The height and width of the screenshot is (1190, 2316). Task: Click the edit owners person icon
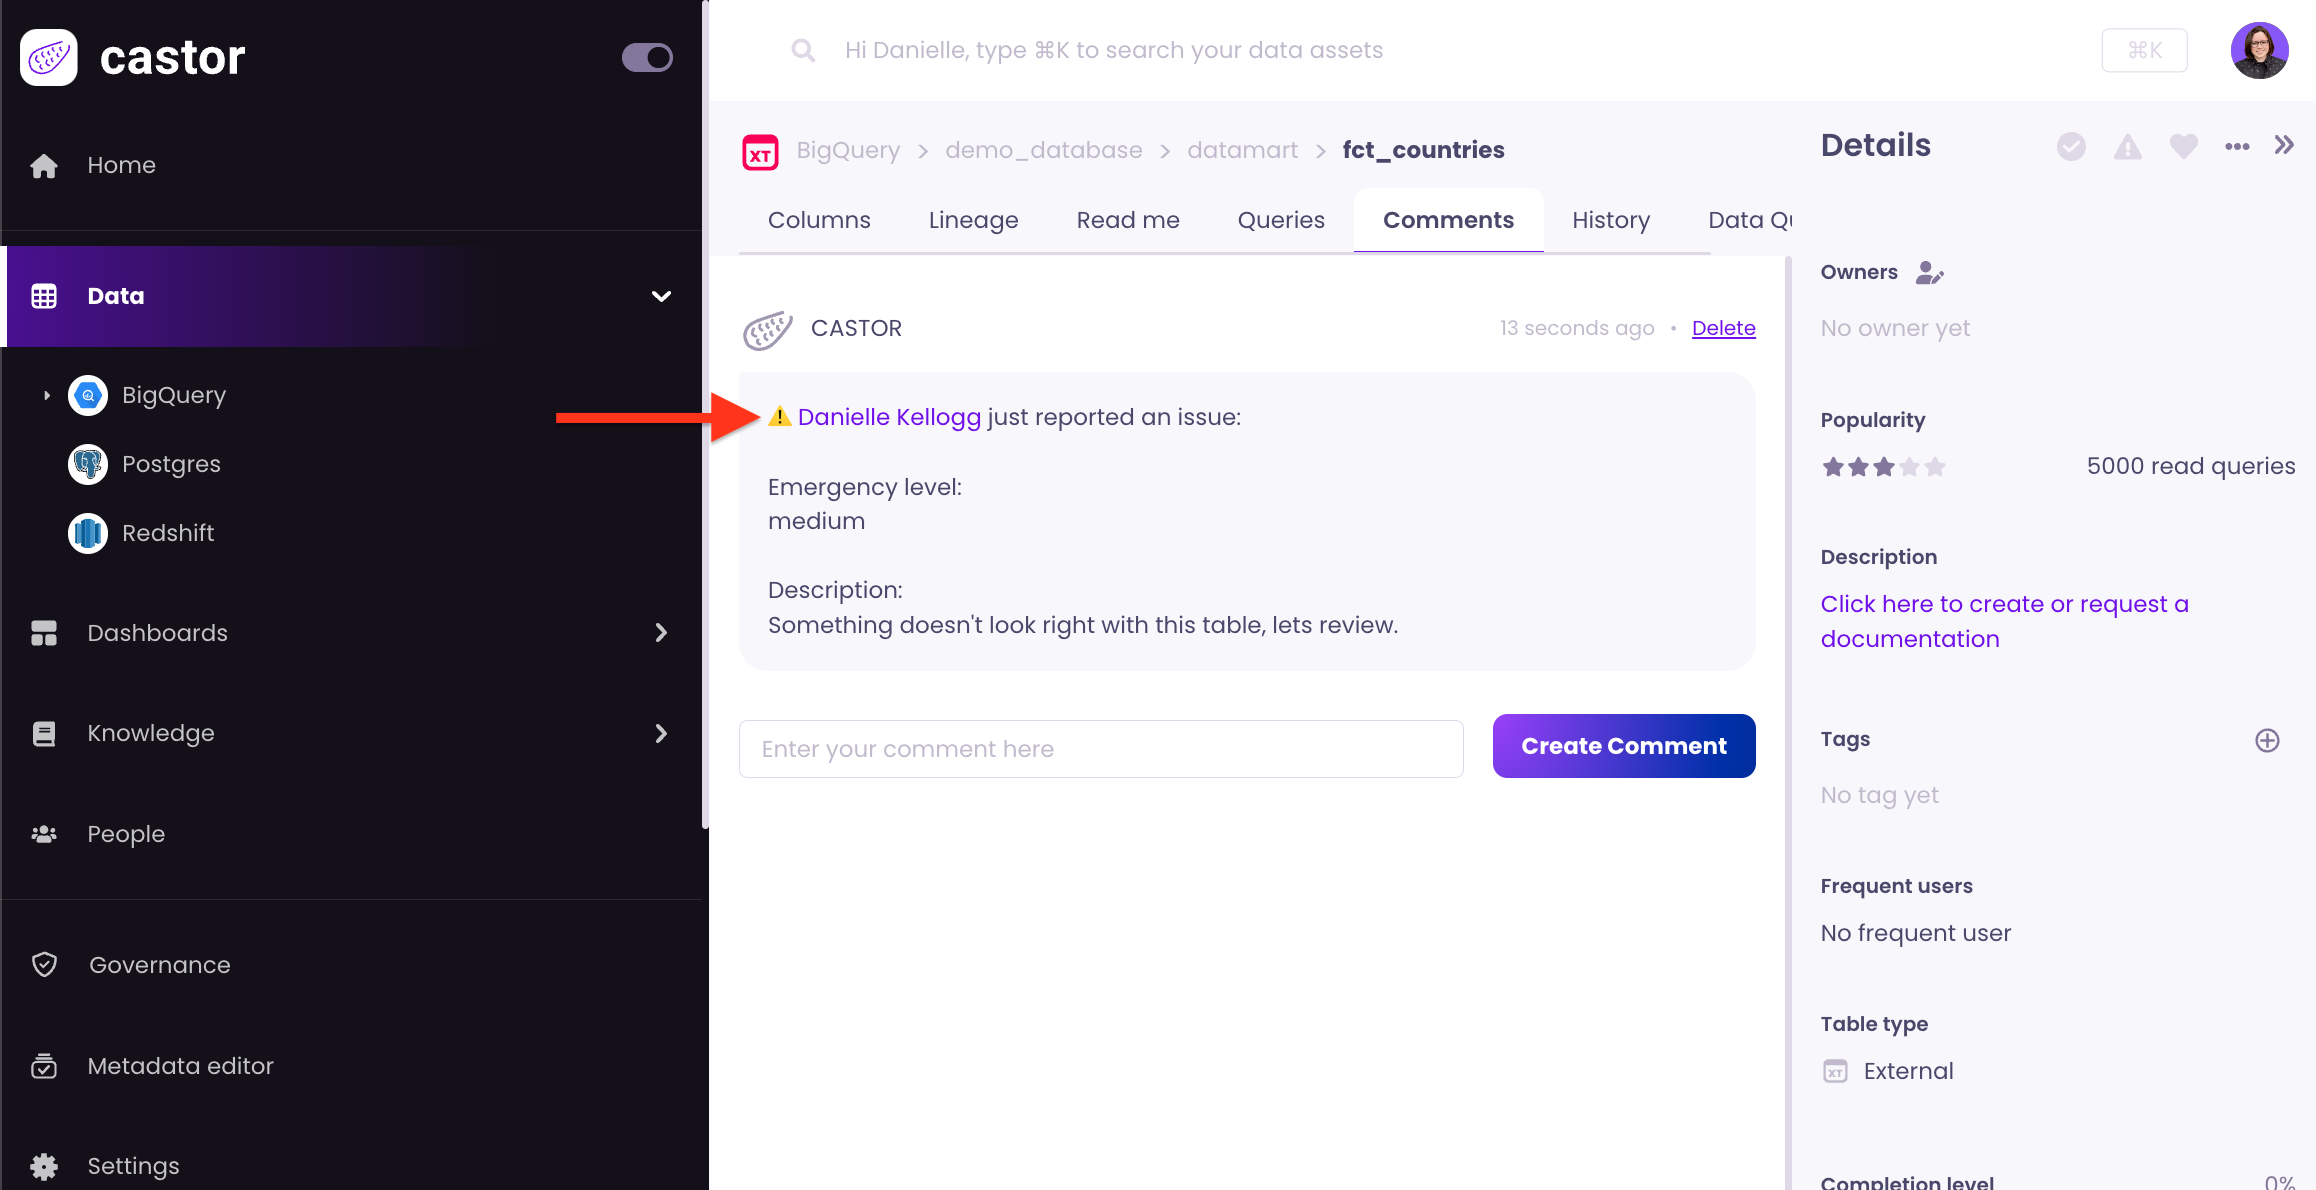1929,273
